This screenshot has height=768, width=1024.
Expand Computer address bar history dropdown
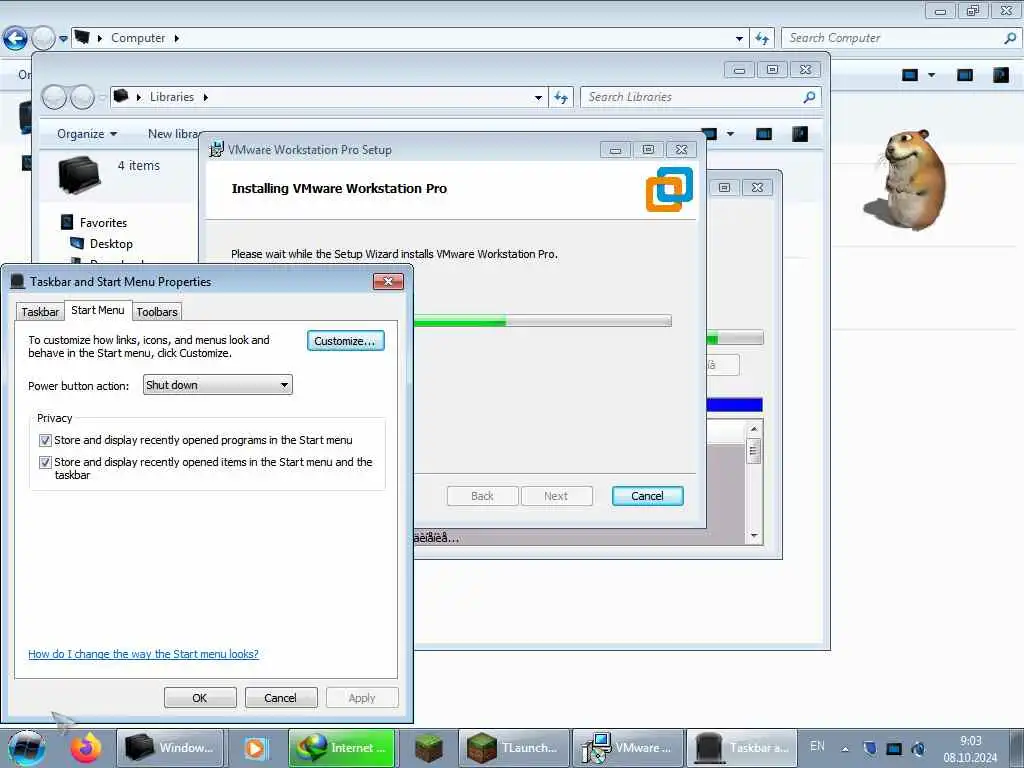click(739, 39)
